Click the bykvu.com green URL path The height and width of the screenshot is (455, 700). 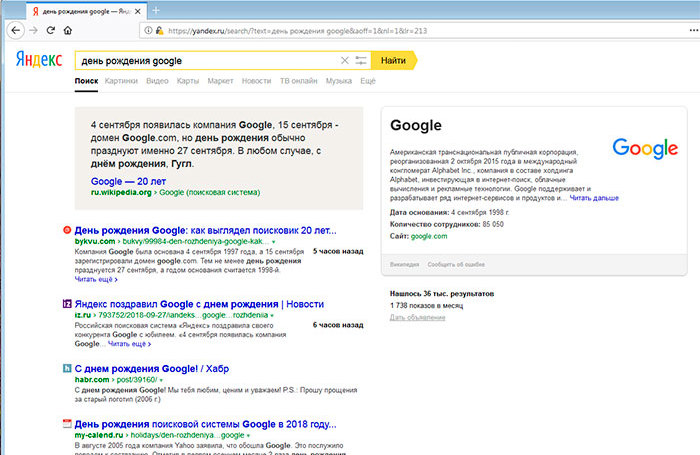196,242
